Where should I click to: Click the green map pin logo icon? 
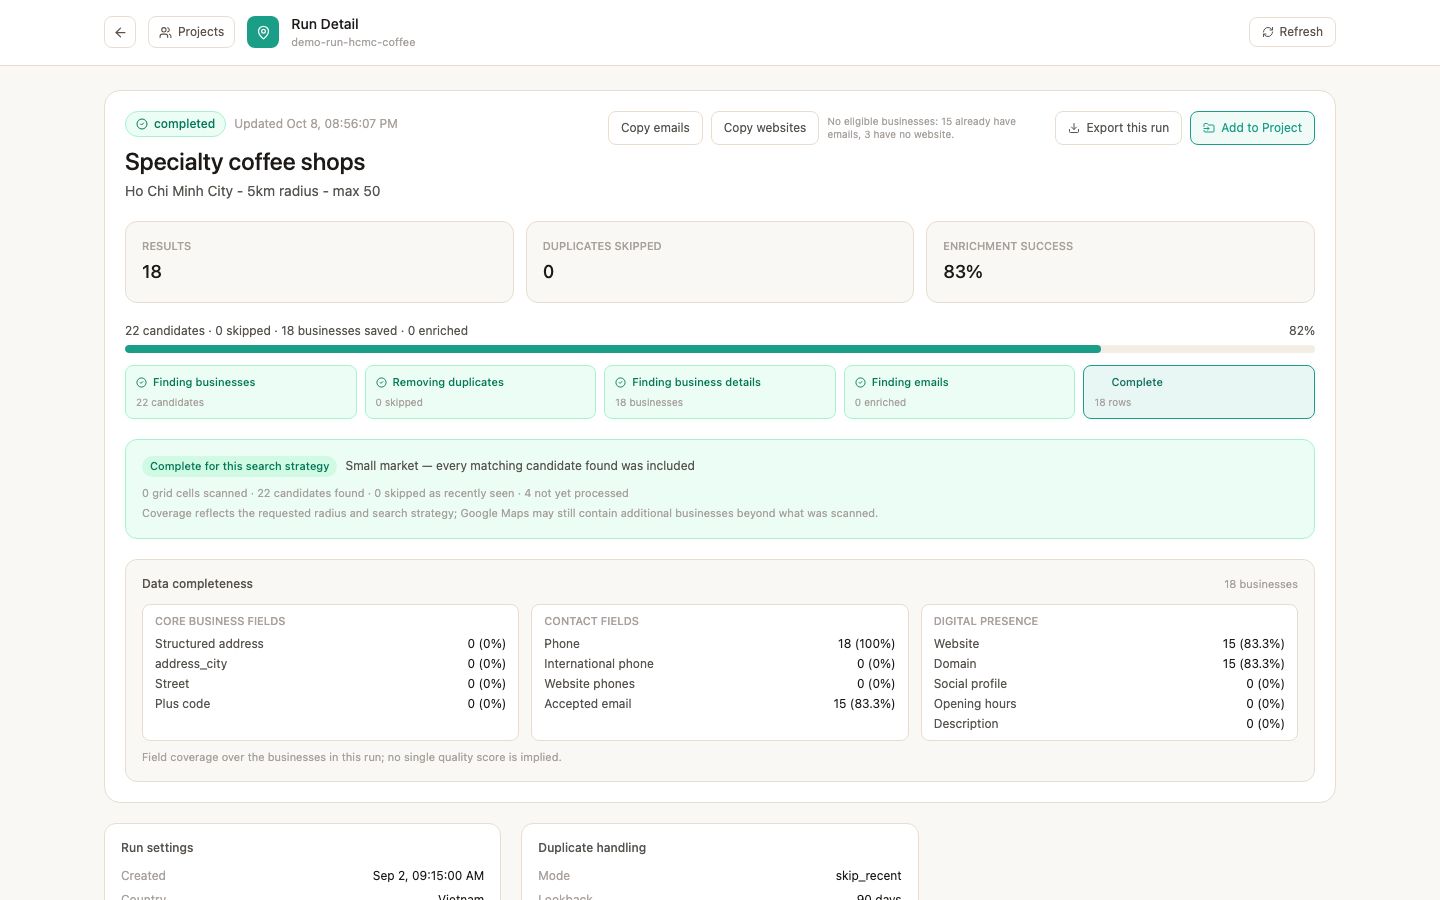(263, 32)
